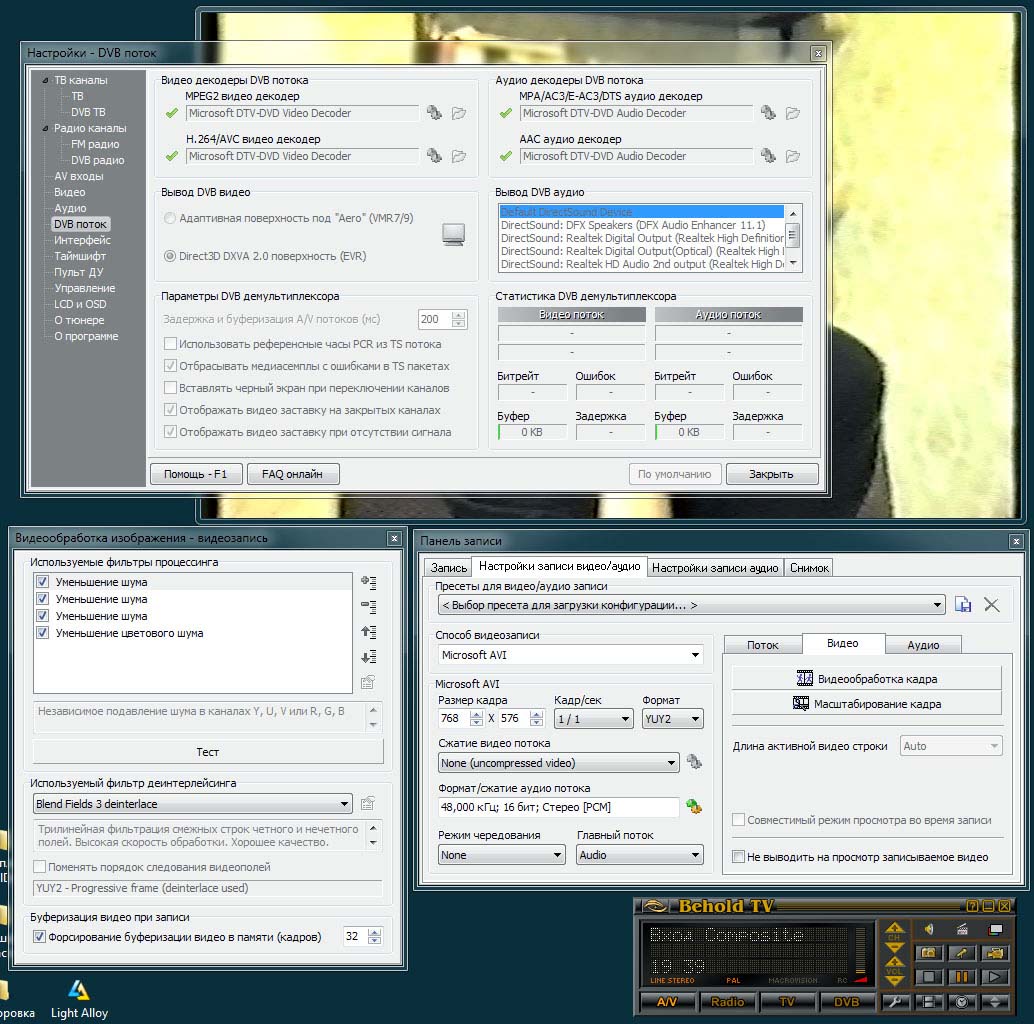This screenshot has width=1034, height=1024.
Task: Uncheck the "Уменьшение цветового шума" filter
Action: pos(42,633)
